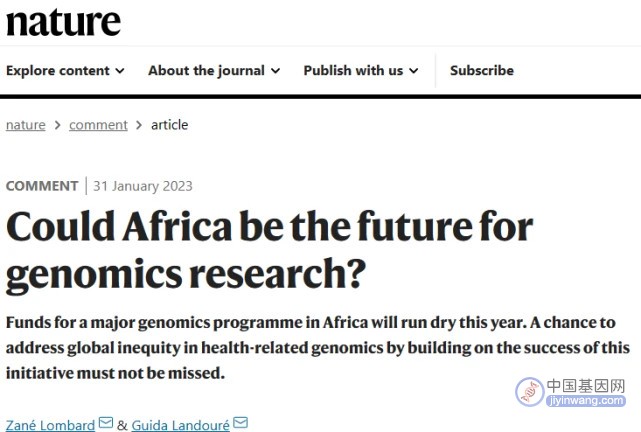Click the 31 January 2023 publication date
This screenshot has width=641, height=432.
[x=143, y=186]
